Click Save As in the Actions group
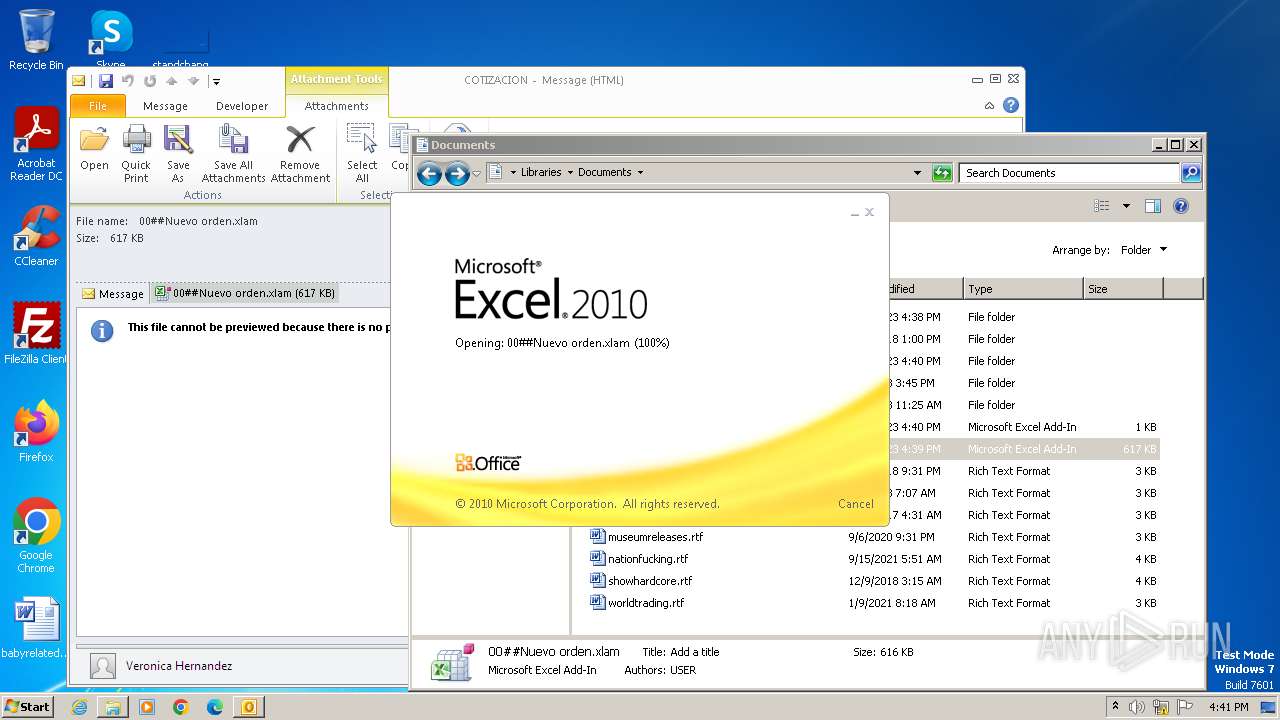Viewport: 1280px width, 720px height. (x=178, y=153)
